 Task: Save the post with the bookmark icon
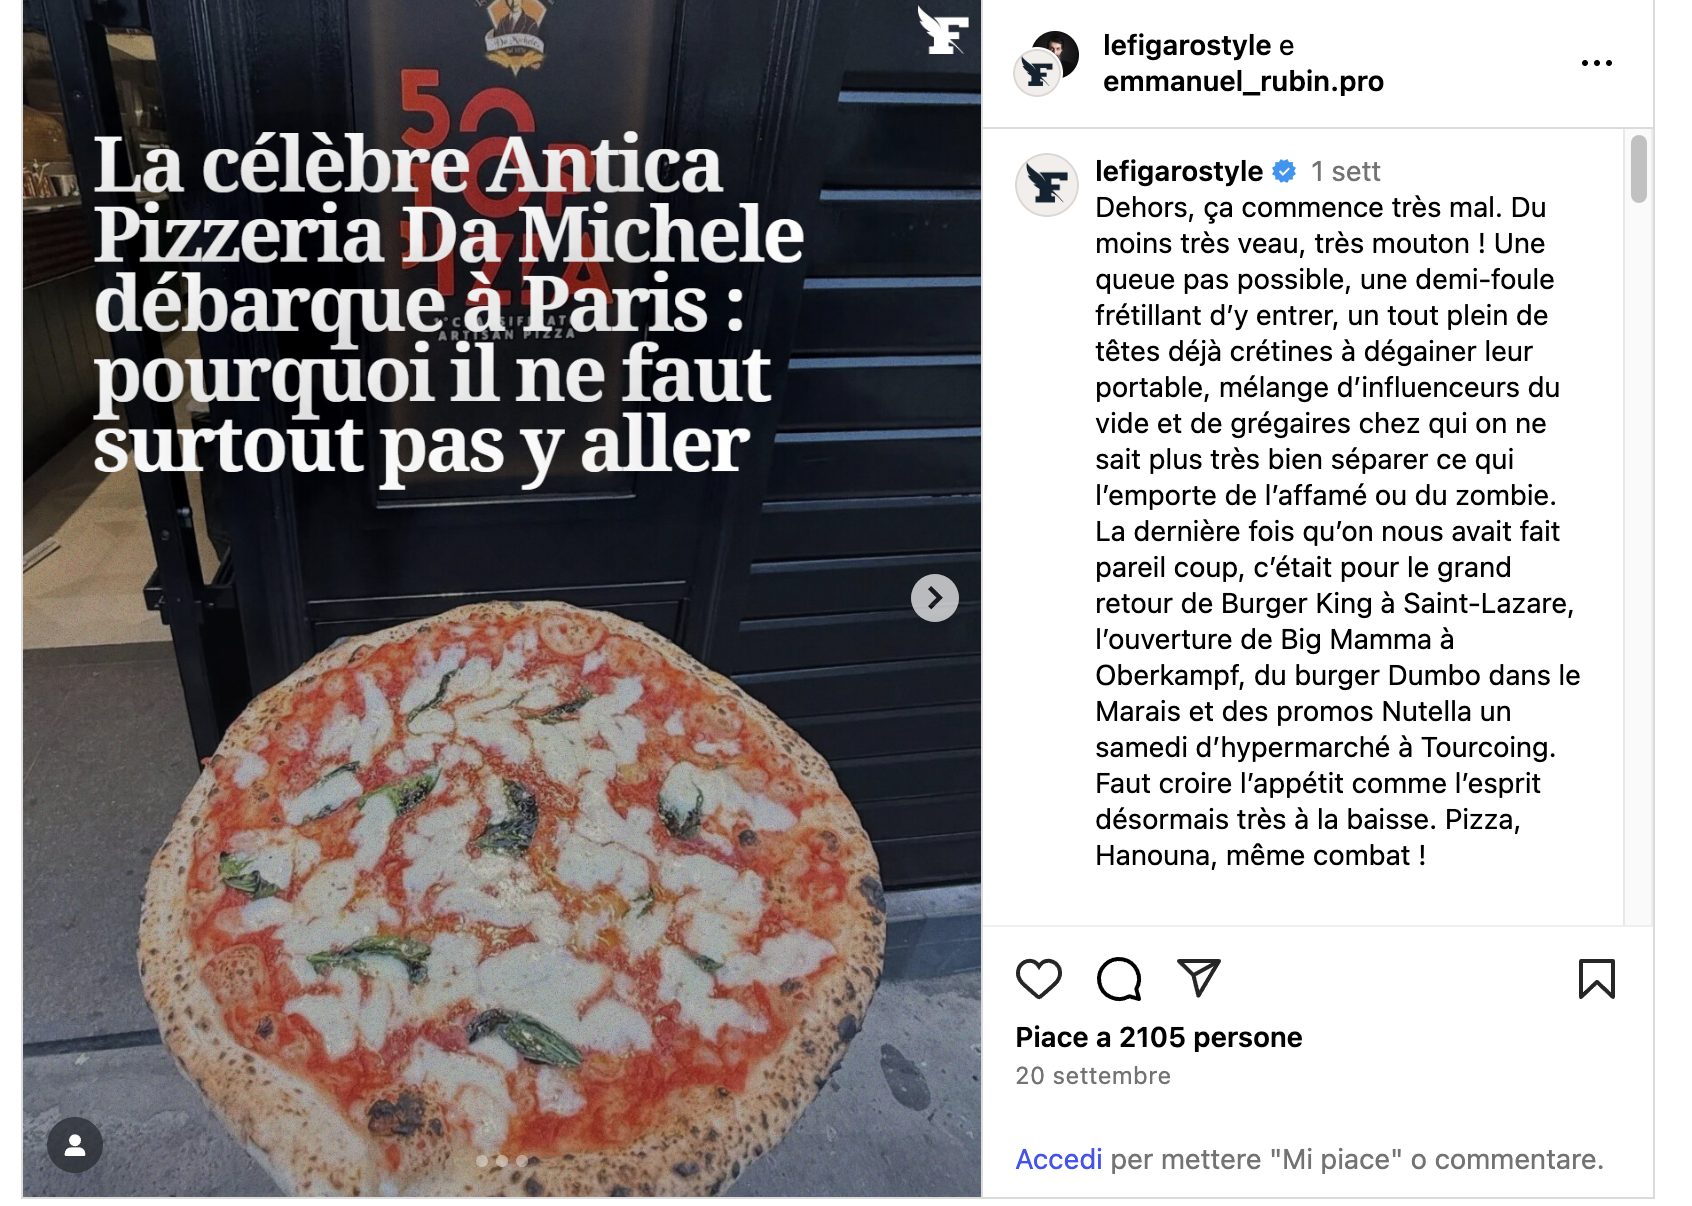tap(1596, 979)
